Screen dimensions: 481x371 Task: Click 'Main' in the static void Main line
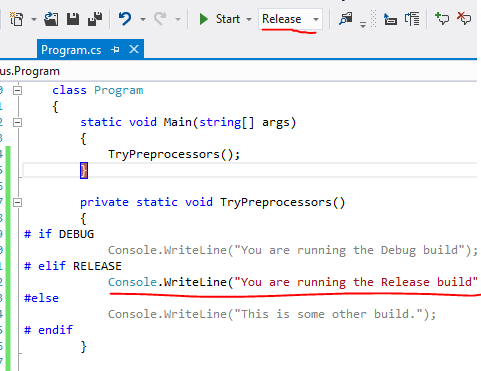[177, 122]
